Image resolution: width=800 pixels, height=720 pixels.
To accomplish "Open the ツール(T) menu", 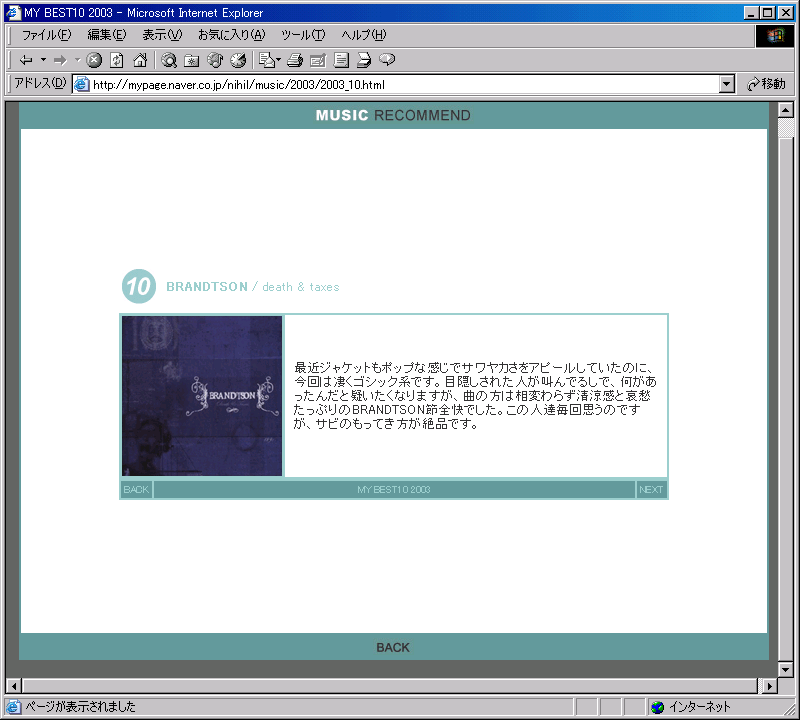I will 303,35.
